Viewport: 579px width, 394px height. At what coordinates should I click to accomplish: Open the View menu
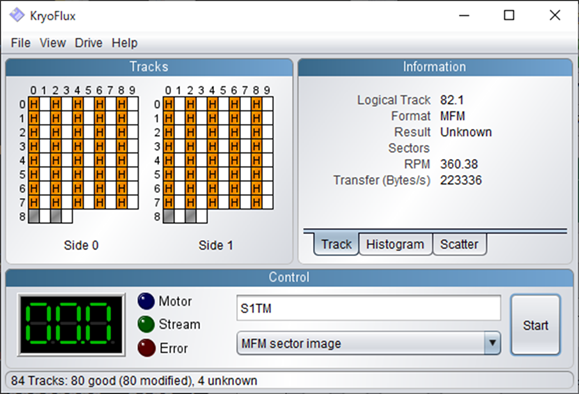click(x=53, y=43)
